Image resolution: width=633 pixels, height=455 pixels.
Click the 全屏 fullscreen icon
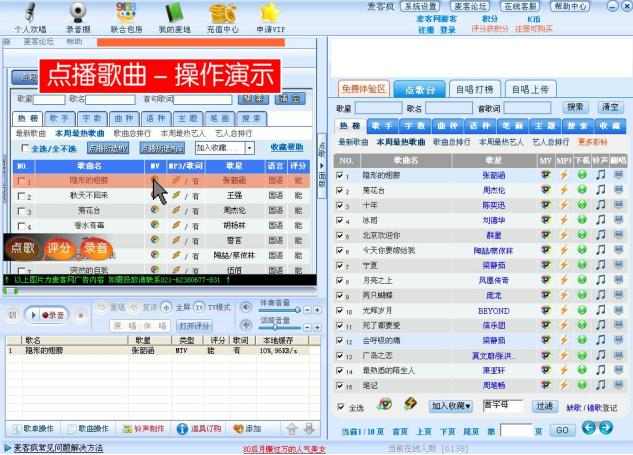pyautogui.click(x=166, y=308)
